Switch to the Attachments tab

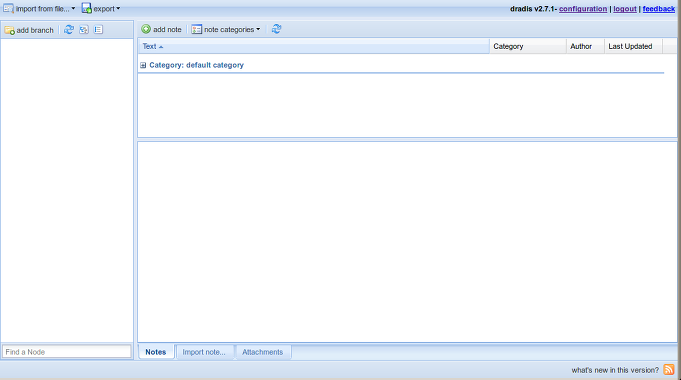click(262, 352)
